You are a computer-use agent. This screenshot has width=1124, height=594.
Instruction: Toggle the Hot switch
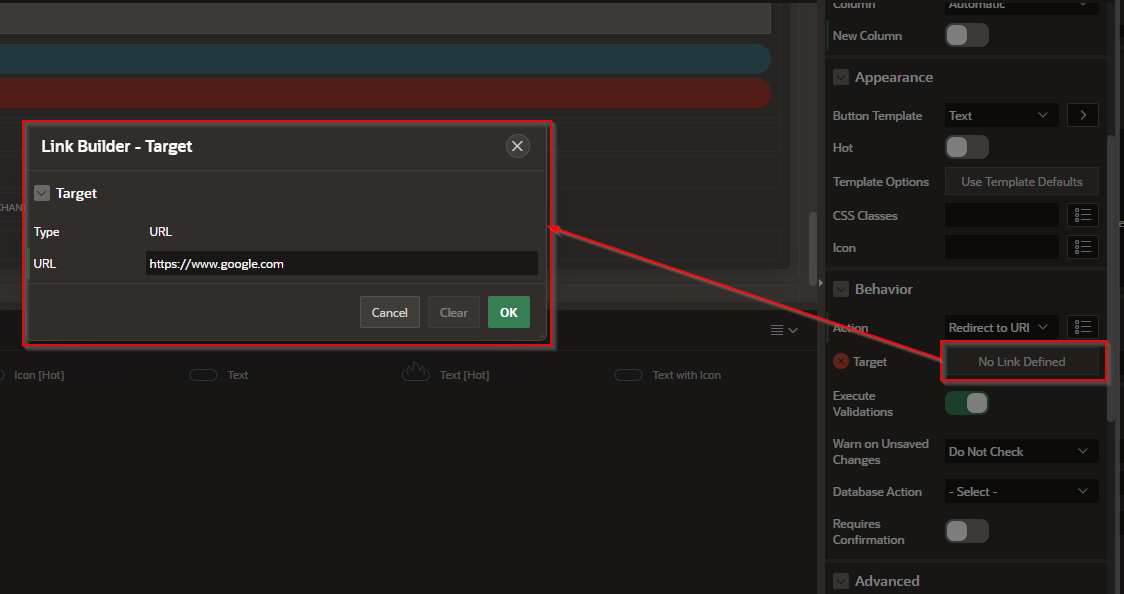967,148
